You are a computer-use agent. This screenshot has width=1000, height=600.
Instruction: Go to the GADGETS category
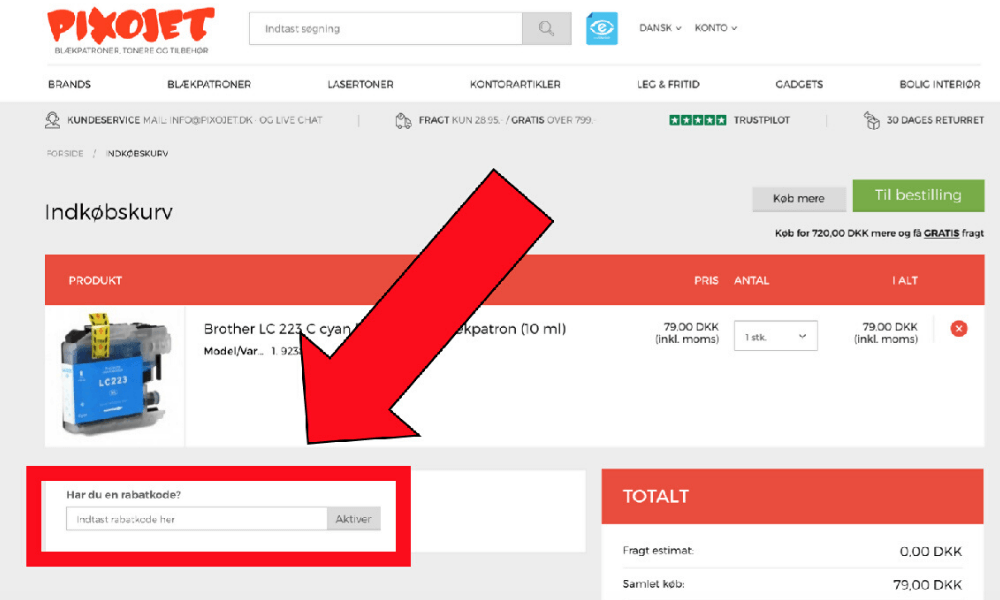pyautogui.click(x=799, y=85)
